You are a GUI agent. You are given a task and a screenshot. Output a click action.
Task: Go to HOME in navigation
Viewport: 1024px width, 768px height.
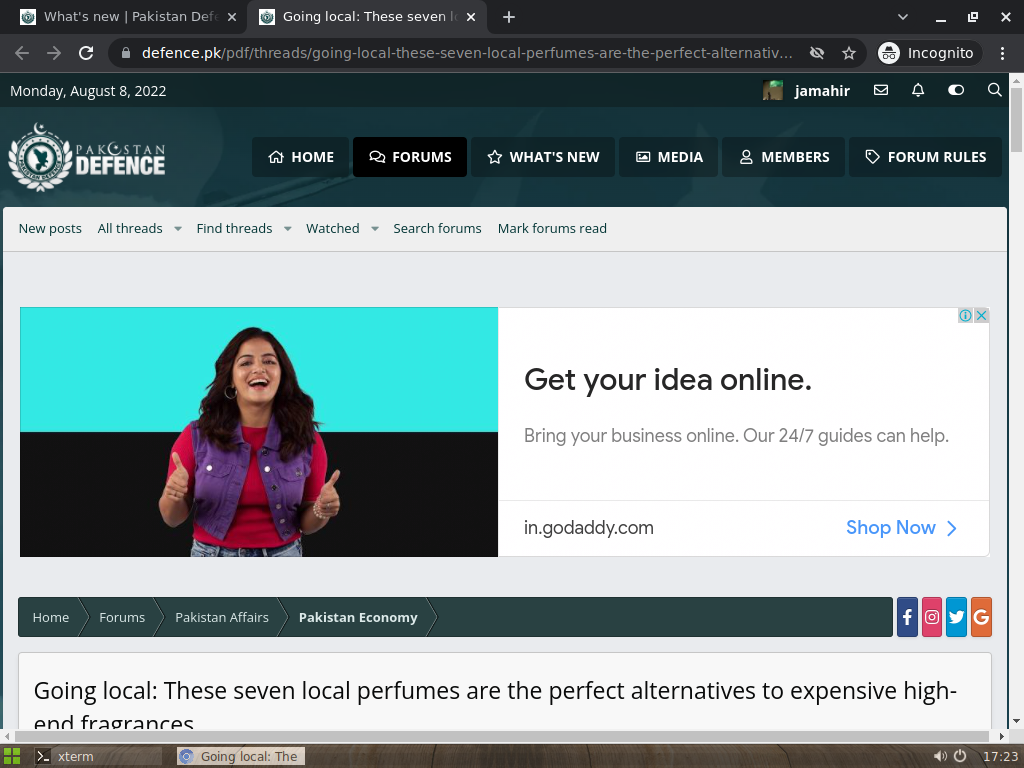(301, 157)
